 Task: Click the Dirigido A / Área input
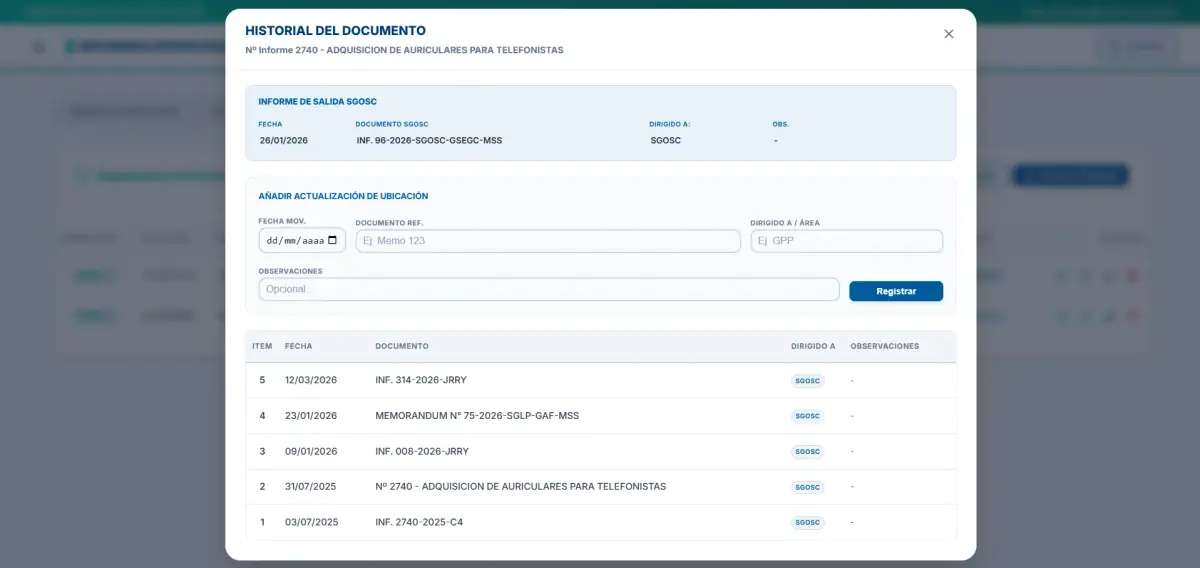(x=846, y=241)
